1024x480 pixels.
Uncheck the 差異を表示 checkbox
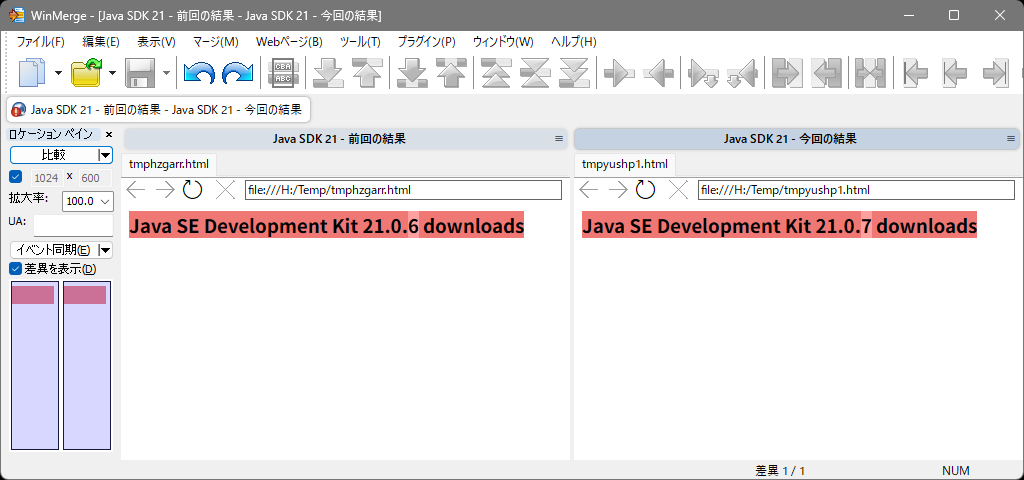(x=16, y=268)
